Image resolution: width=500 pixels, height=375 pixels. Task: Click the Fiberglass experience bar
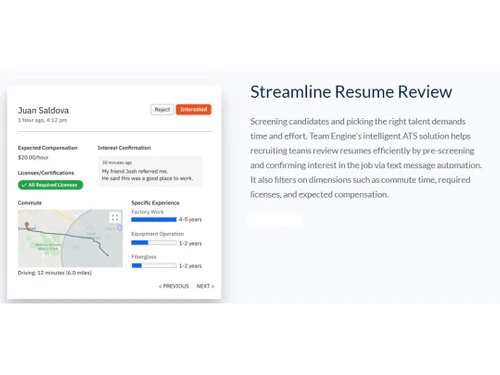click(x=154, y=265)
